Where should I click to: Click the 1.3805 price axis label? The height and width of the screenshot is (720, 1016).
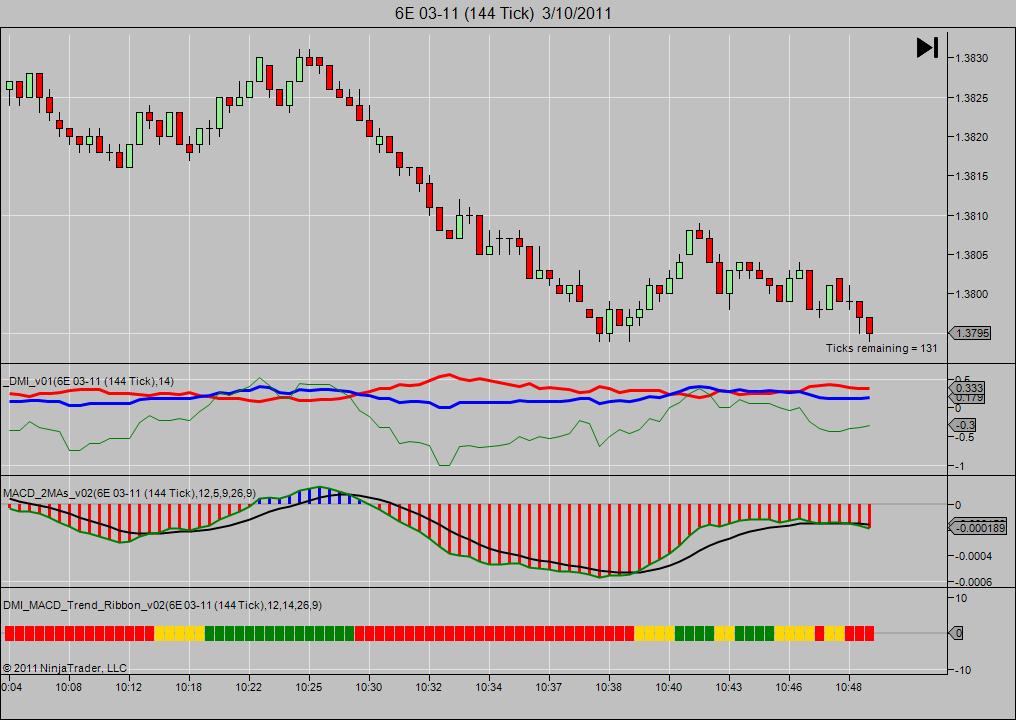(x=971, y=255)
